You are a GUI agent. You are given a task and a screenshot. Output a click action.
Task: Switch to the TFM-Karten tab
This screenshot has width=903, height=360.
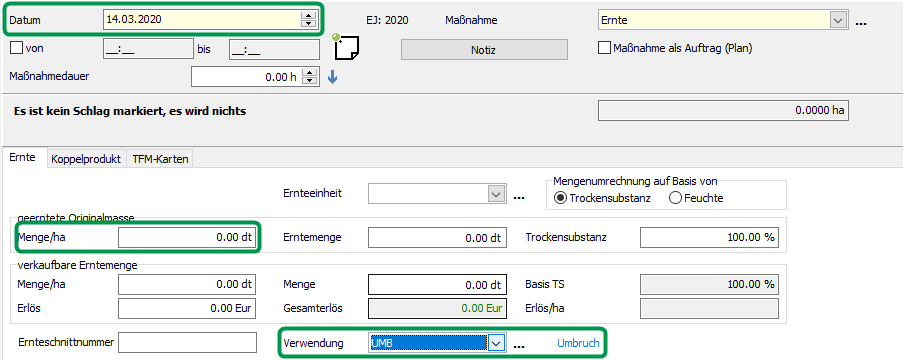[x=160, y=160]
